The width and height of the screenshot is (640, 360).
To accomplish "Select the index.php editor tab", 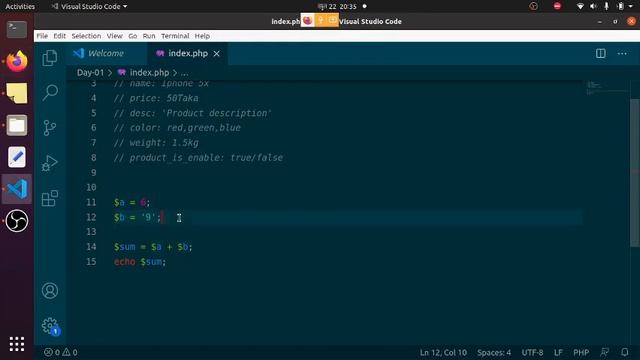I will coord(188,53).
